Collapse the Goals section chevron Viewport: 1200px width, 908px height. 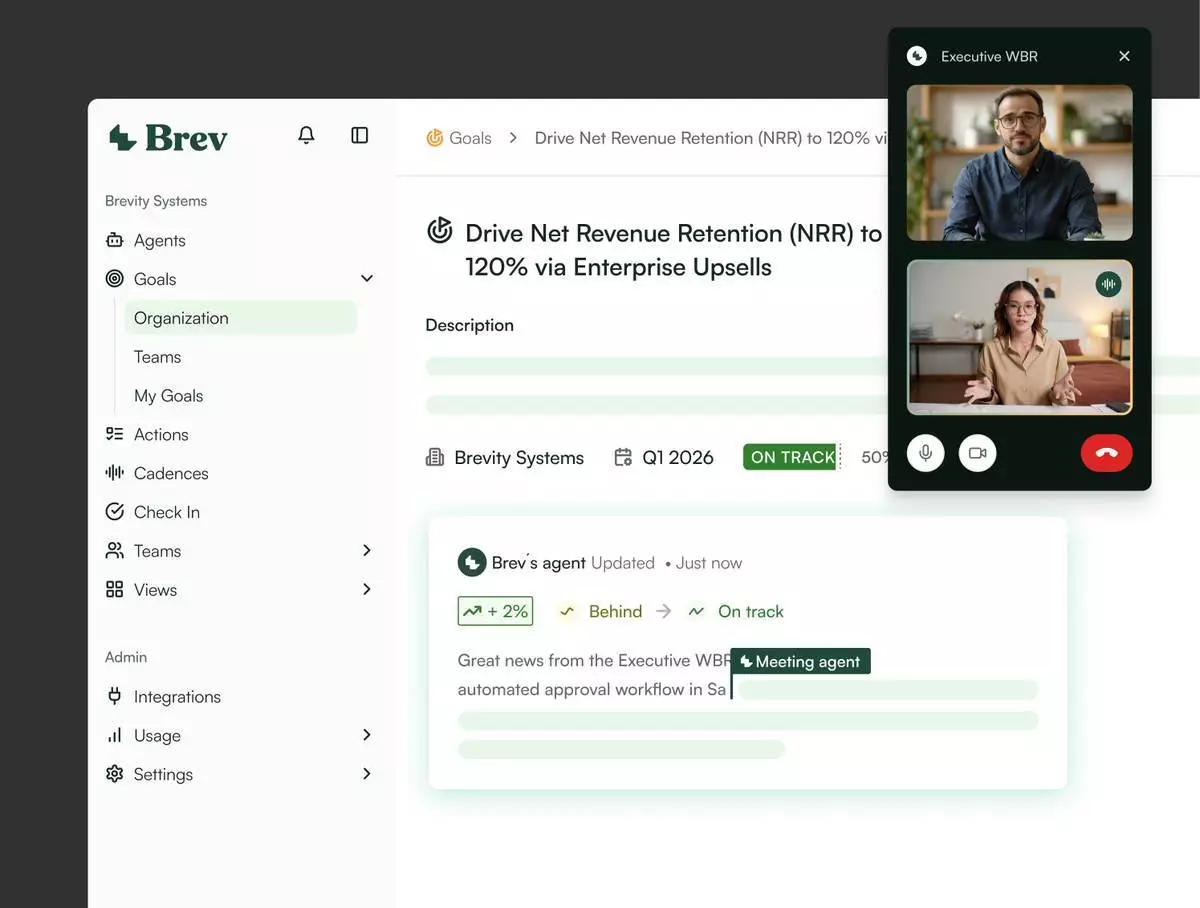point(367,279)
